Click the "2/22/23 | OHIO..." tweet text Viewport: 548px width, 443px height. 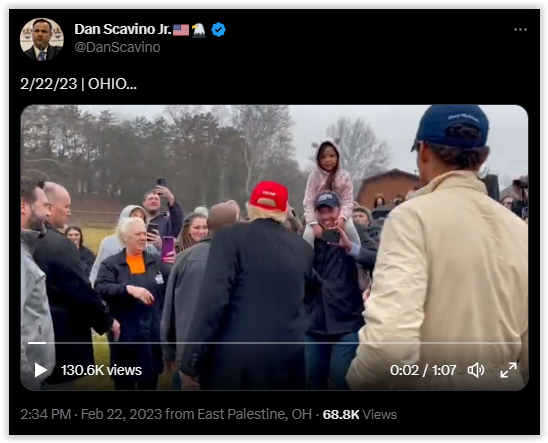click(x=78, y=84)
